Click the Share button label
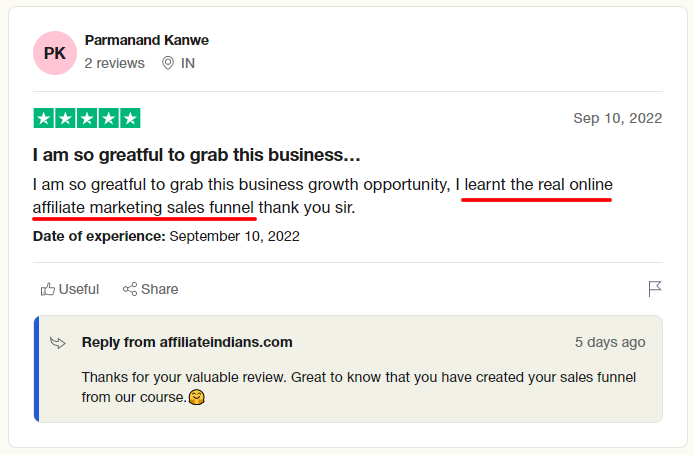This screenshot has height=455, width=694. (x=159, y=289)
